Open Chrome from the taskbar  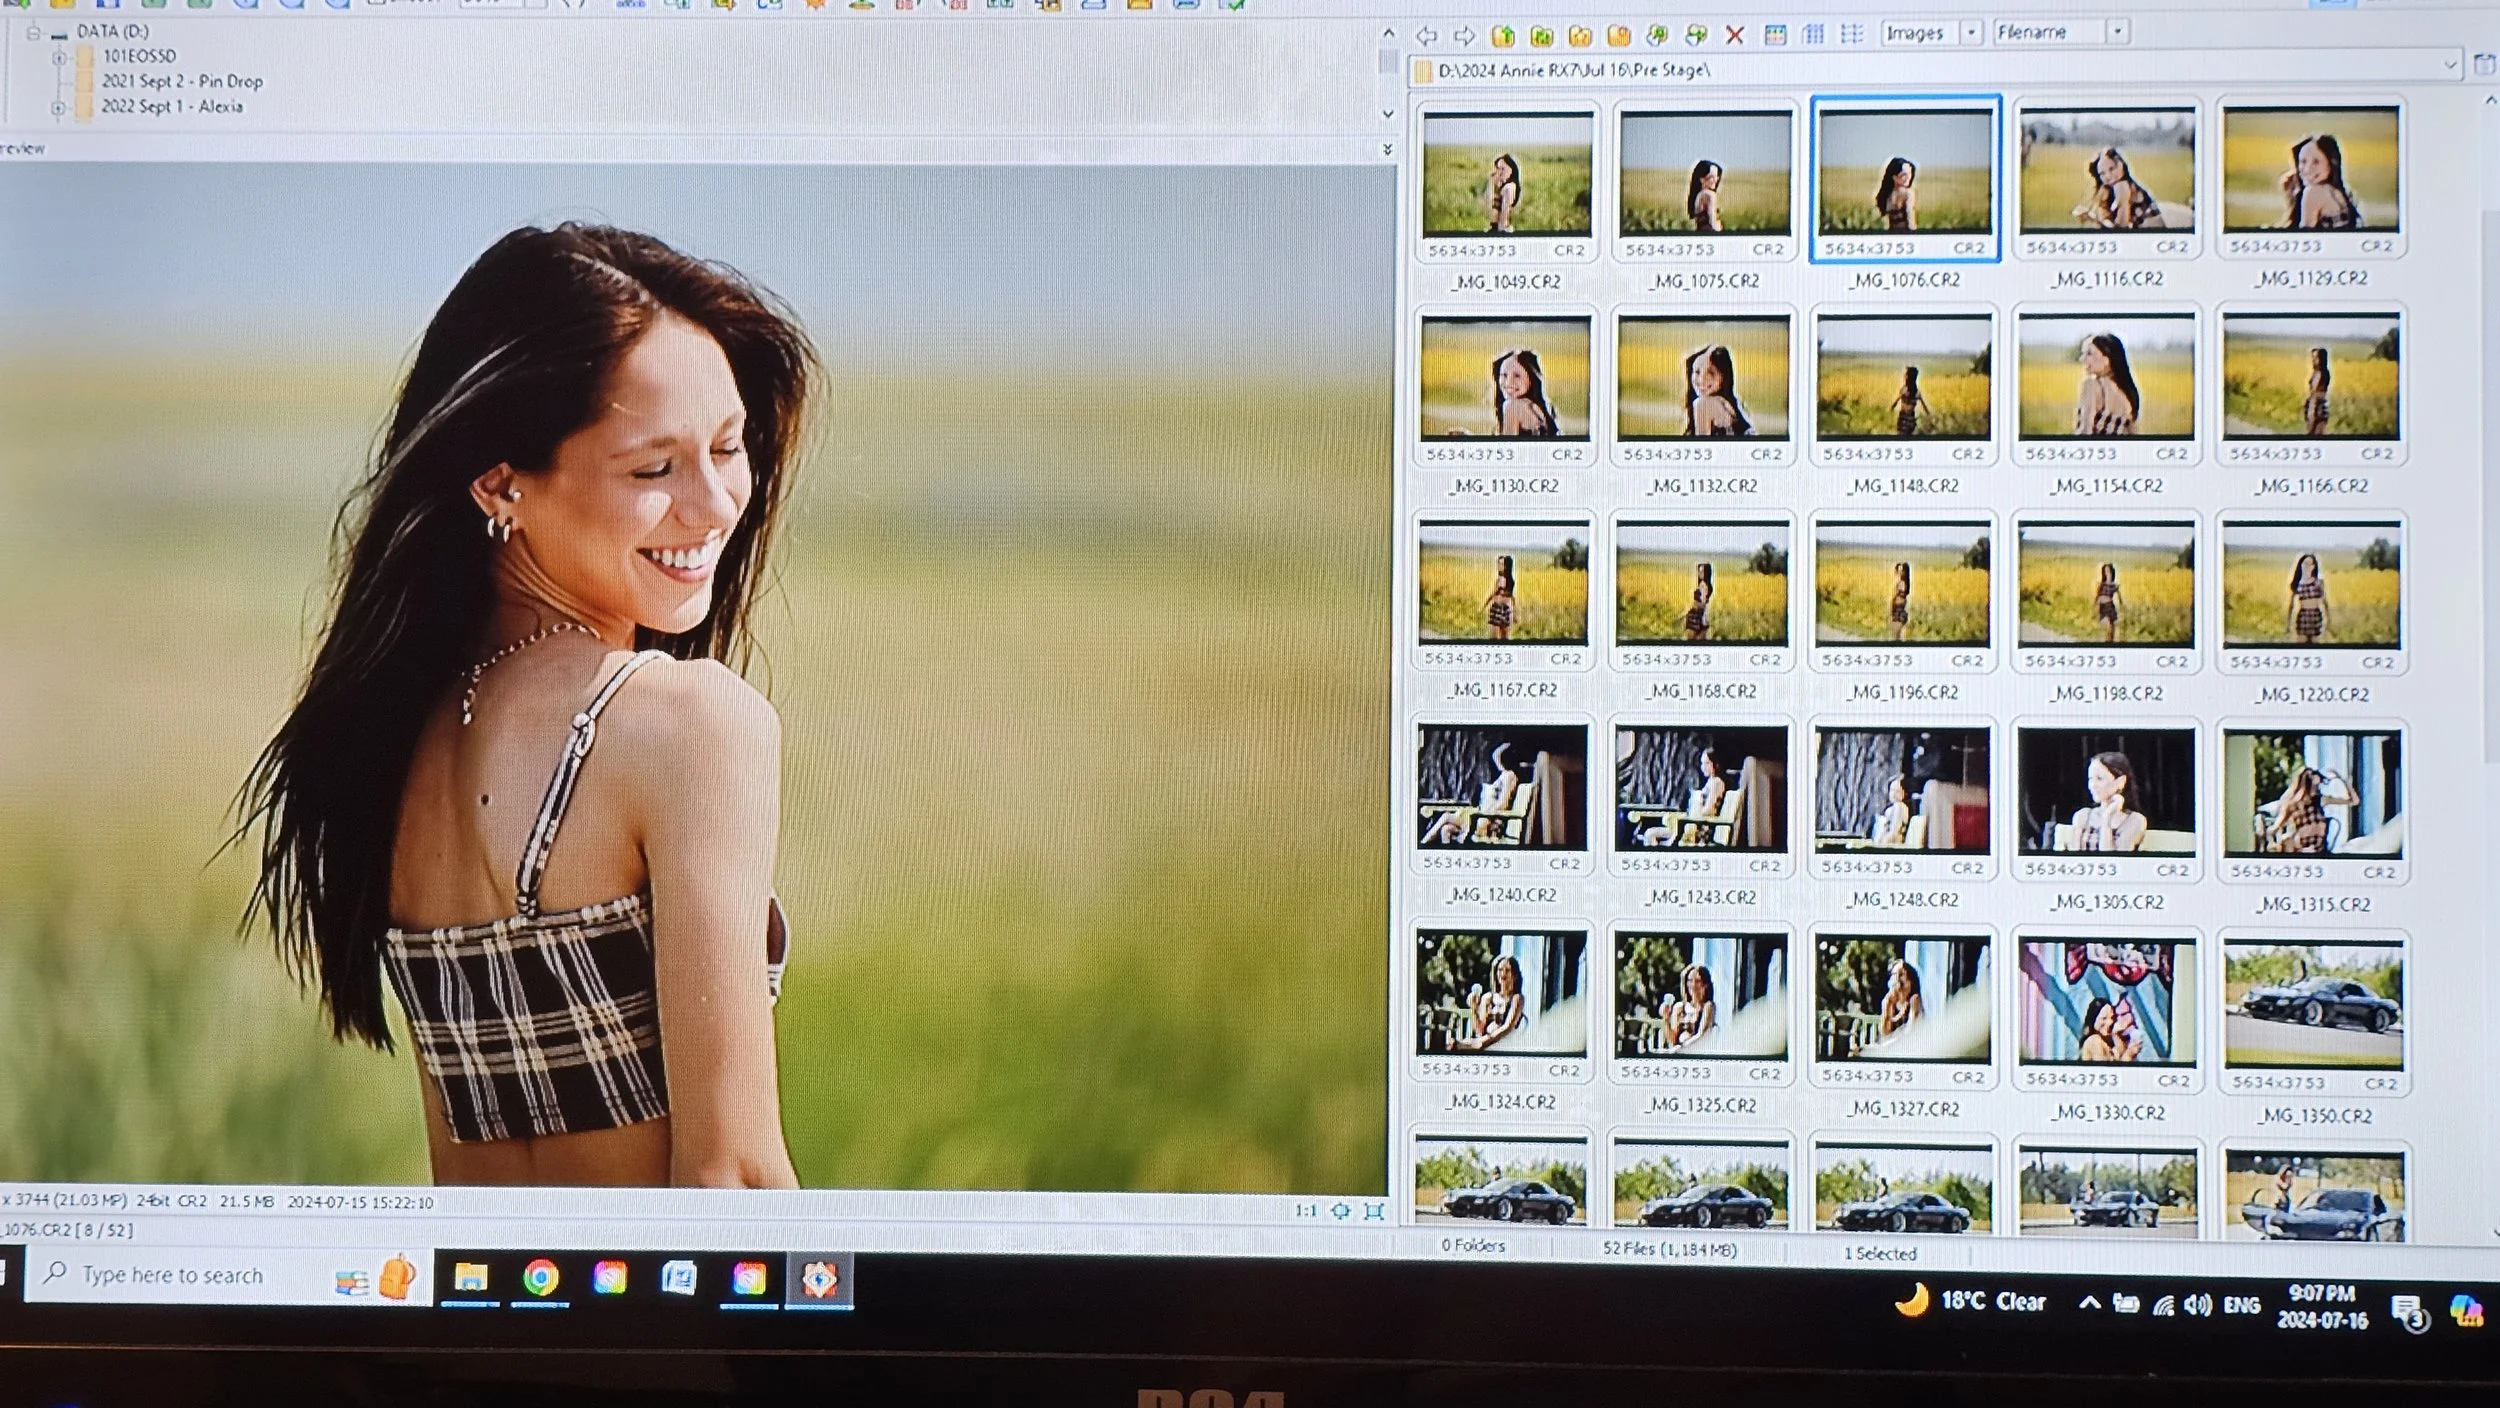pos(540,1278)
